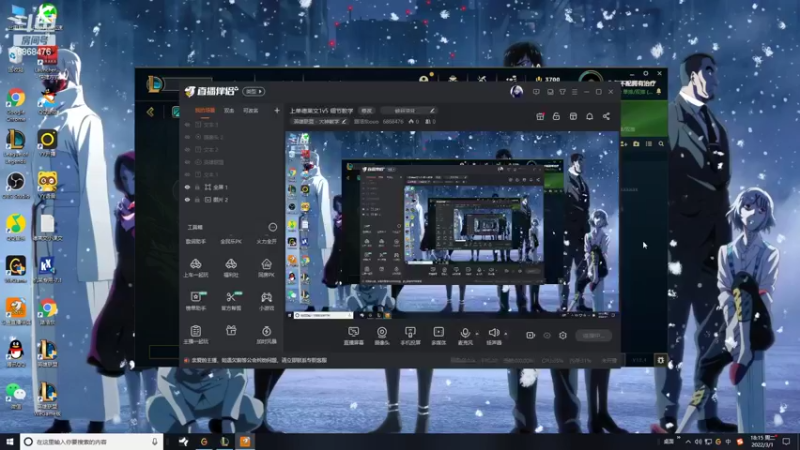Click the share icon in the stream header
Screen dimensions: 800x450
point(606,116)
